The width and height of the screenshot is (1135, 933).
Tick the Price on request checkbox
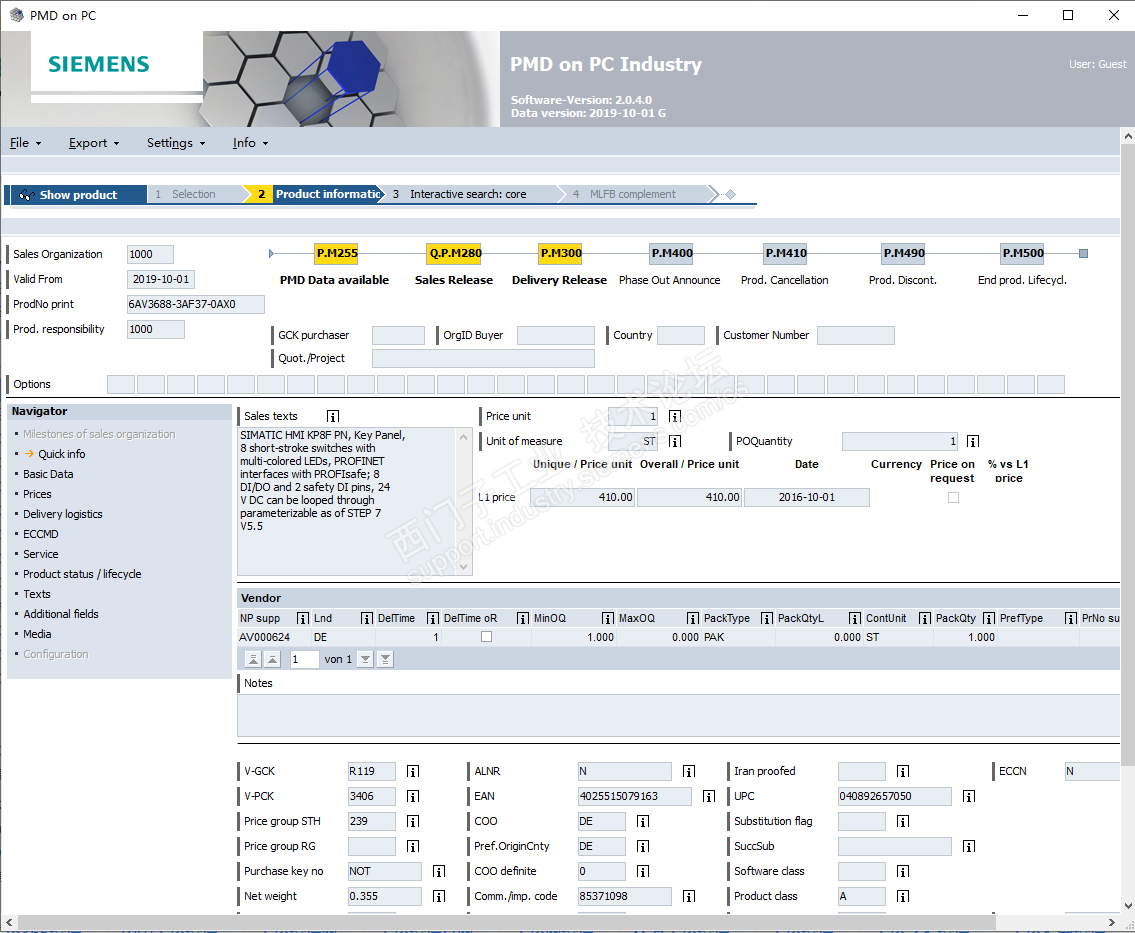click(x=953, y=497)
